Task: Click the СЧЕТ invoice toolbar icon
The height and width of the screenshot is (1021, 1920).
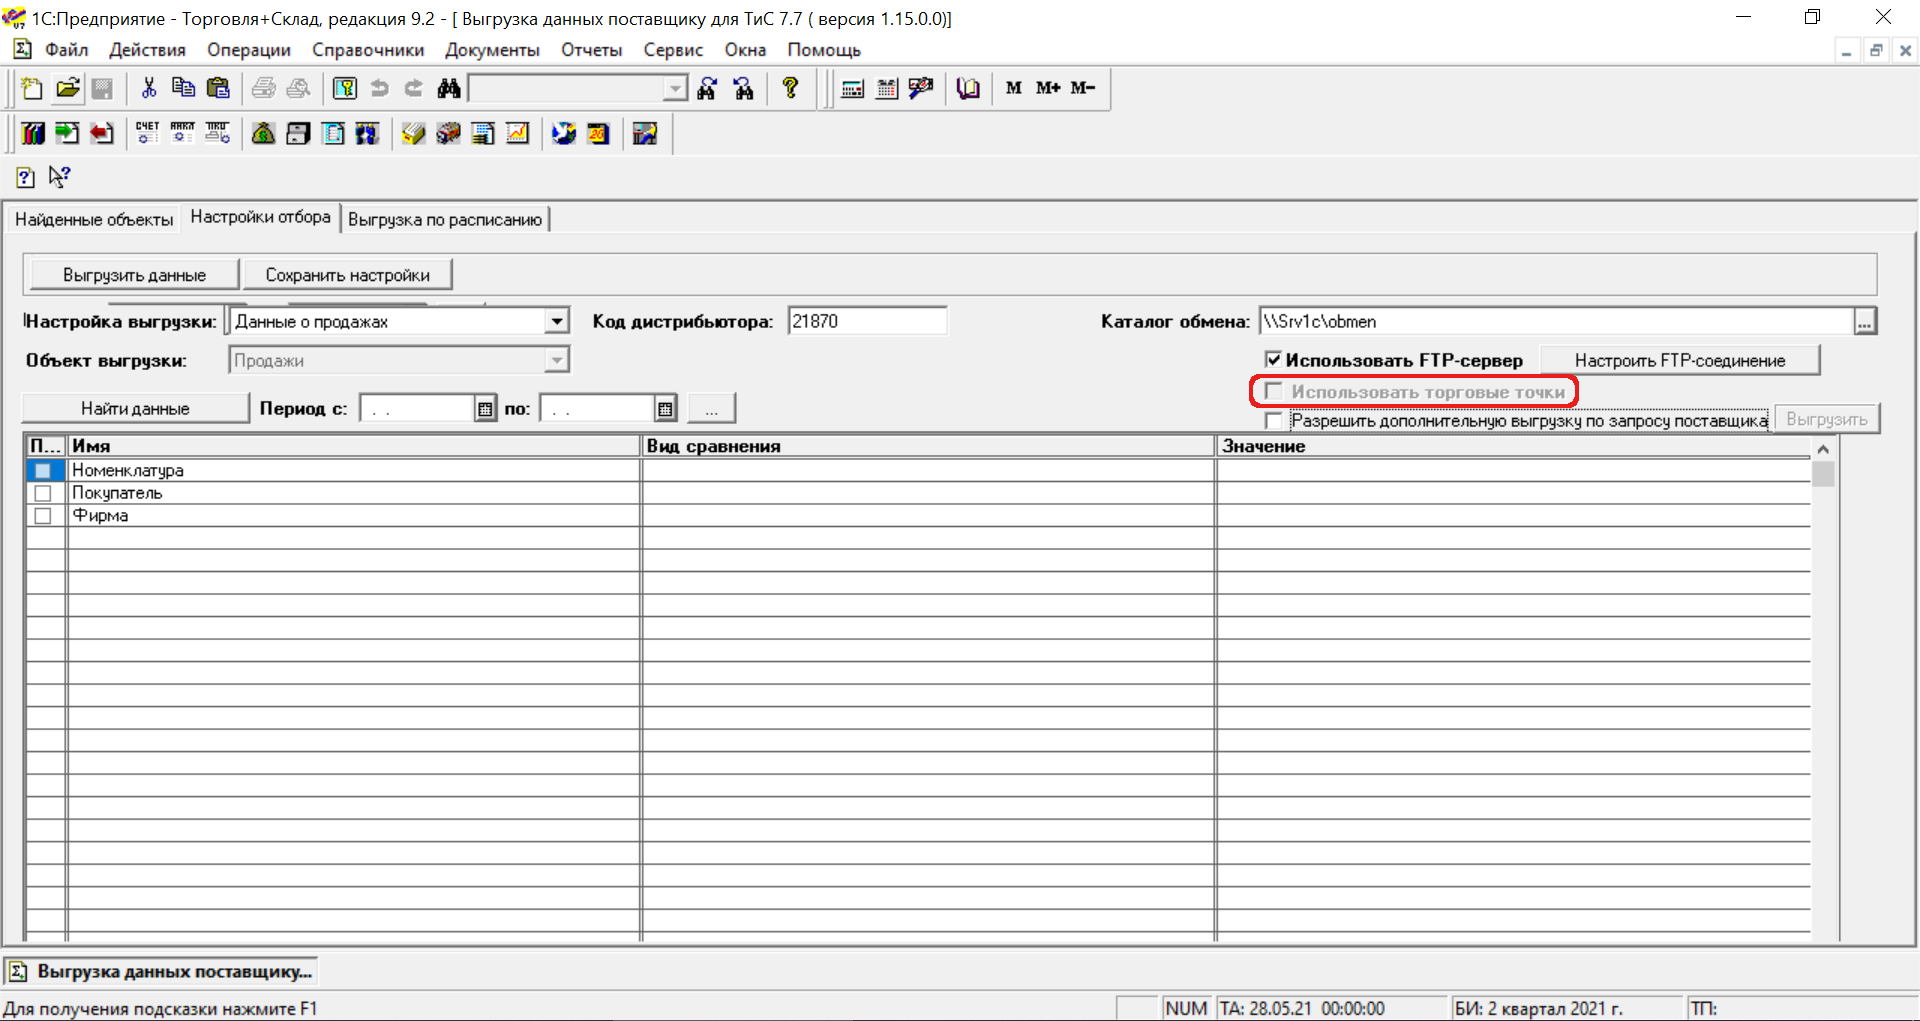Action: coord(148,133)
